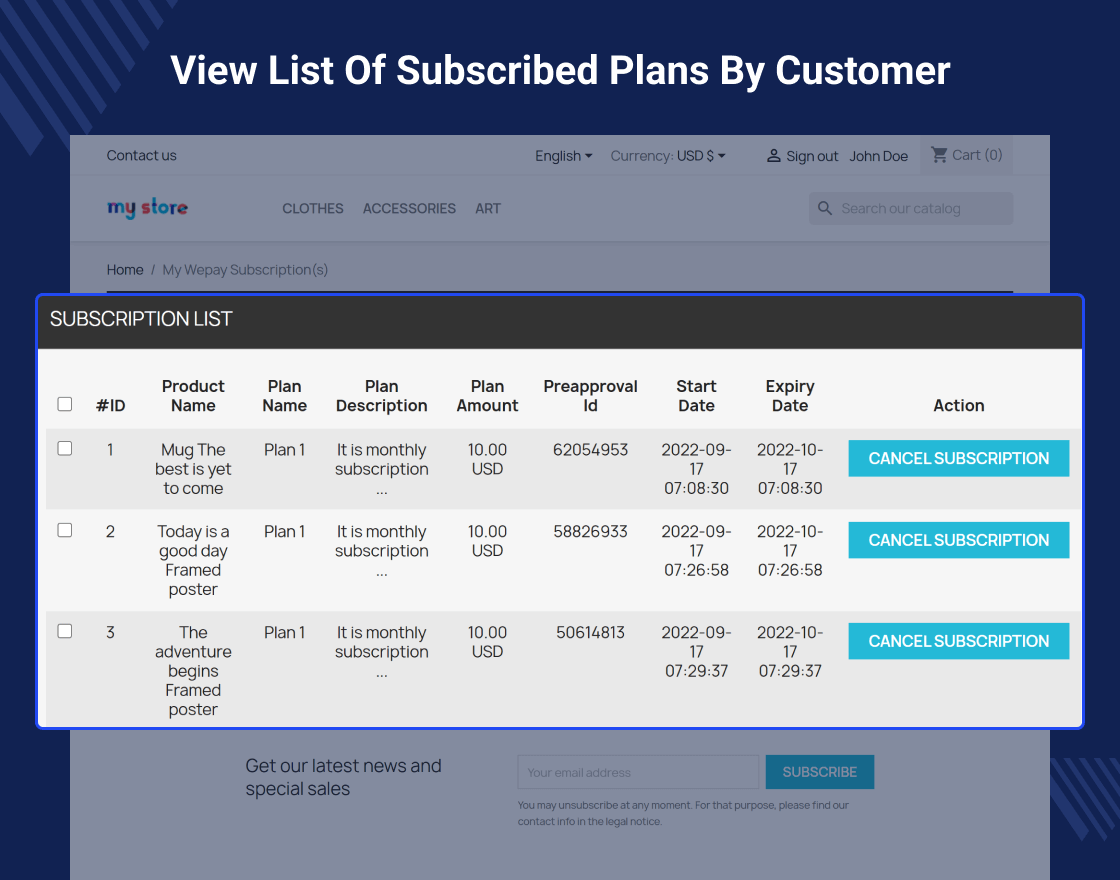Check the box for subscription ID 3

point(65,631)
